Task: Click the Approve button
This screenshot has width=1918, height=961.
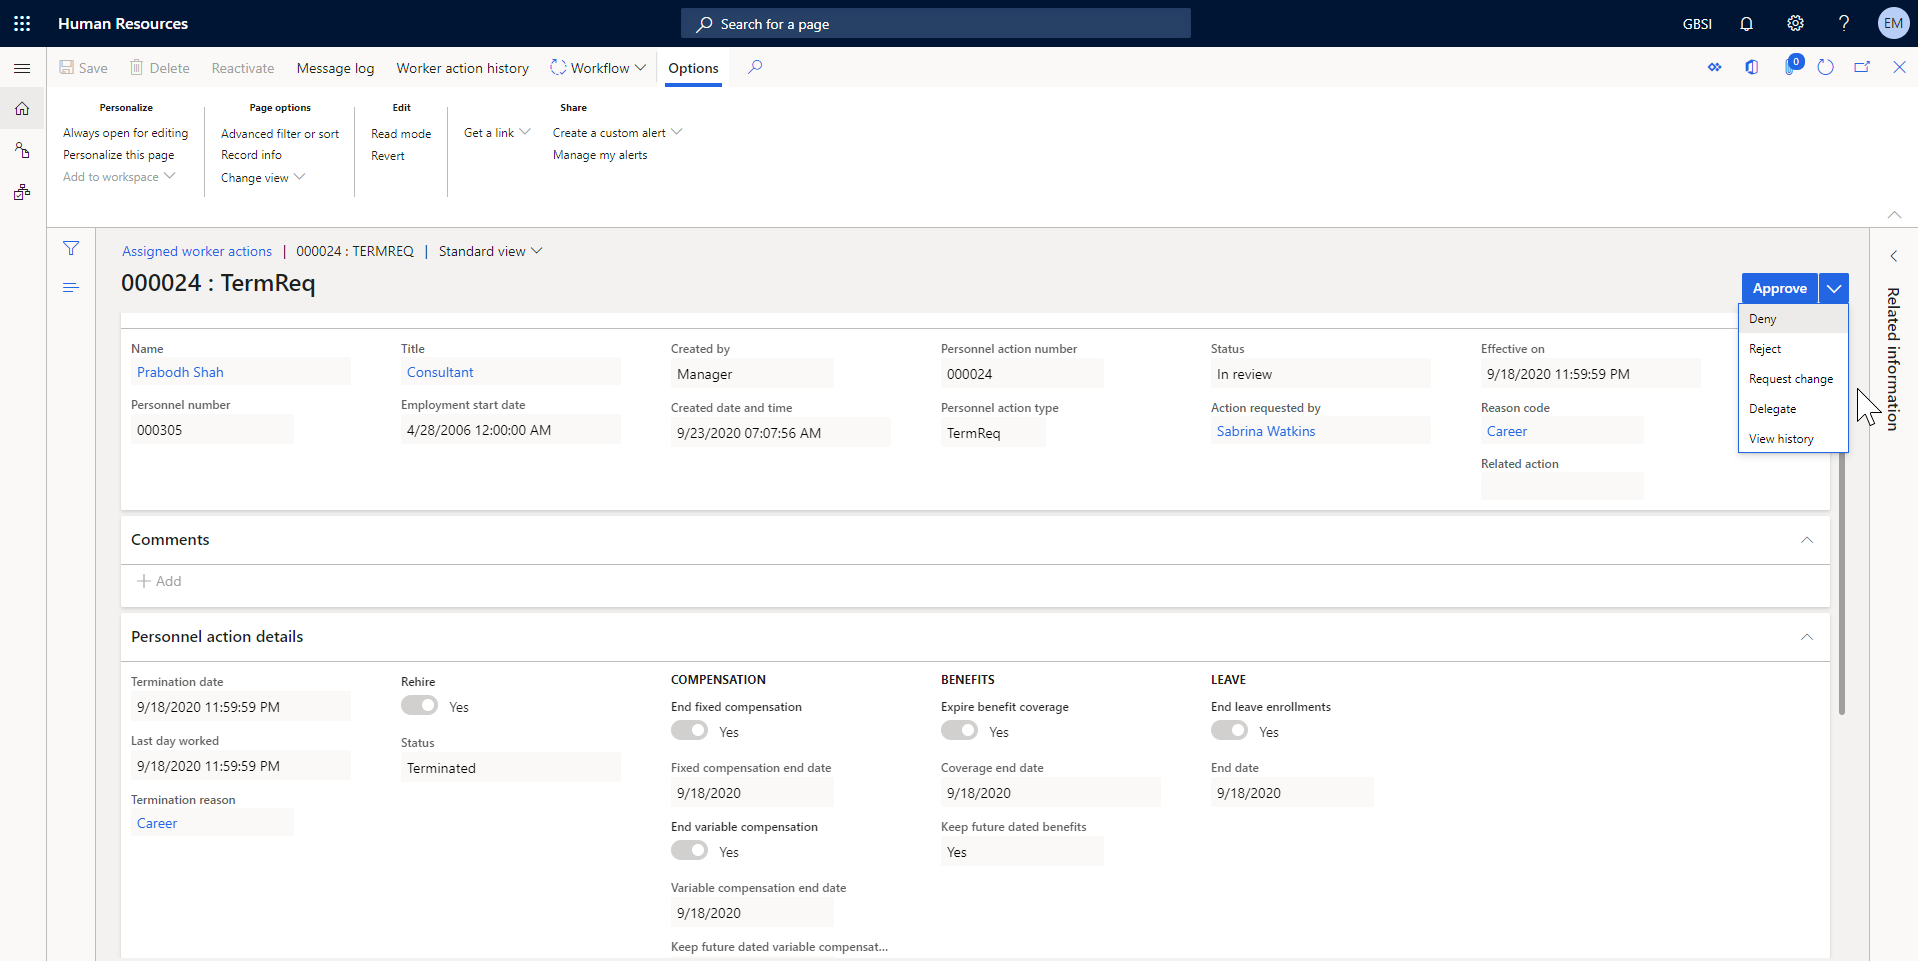Action: click(x=1780, y=288)
